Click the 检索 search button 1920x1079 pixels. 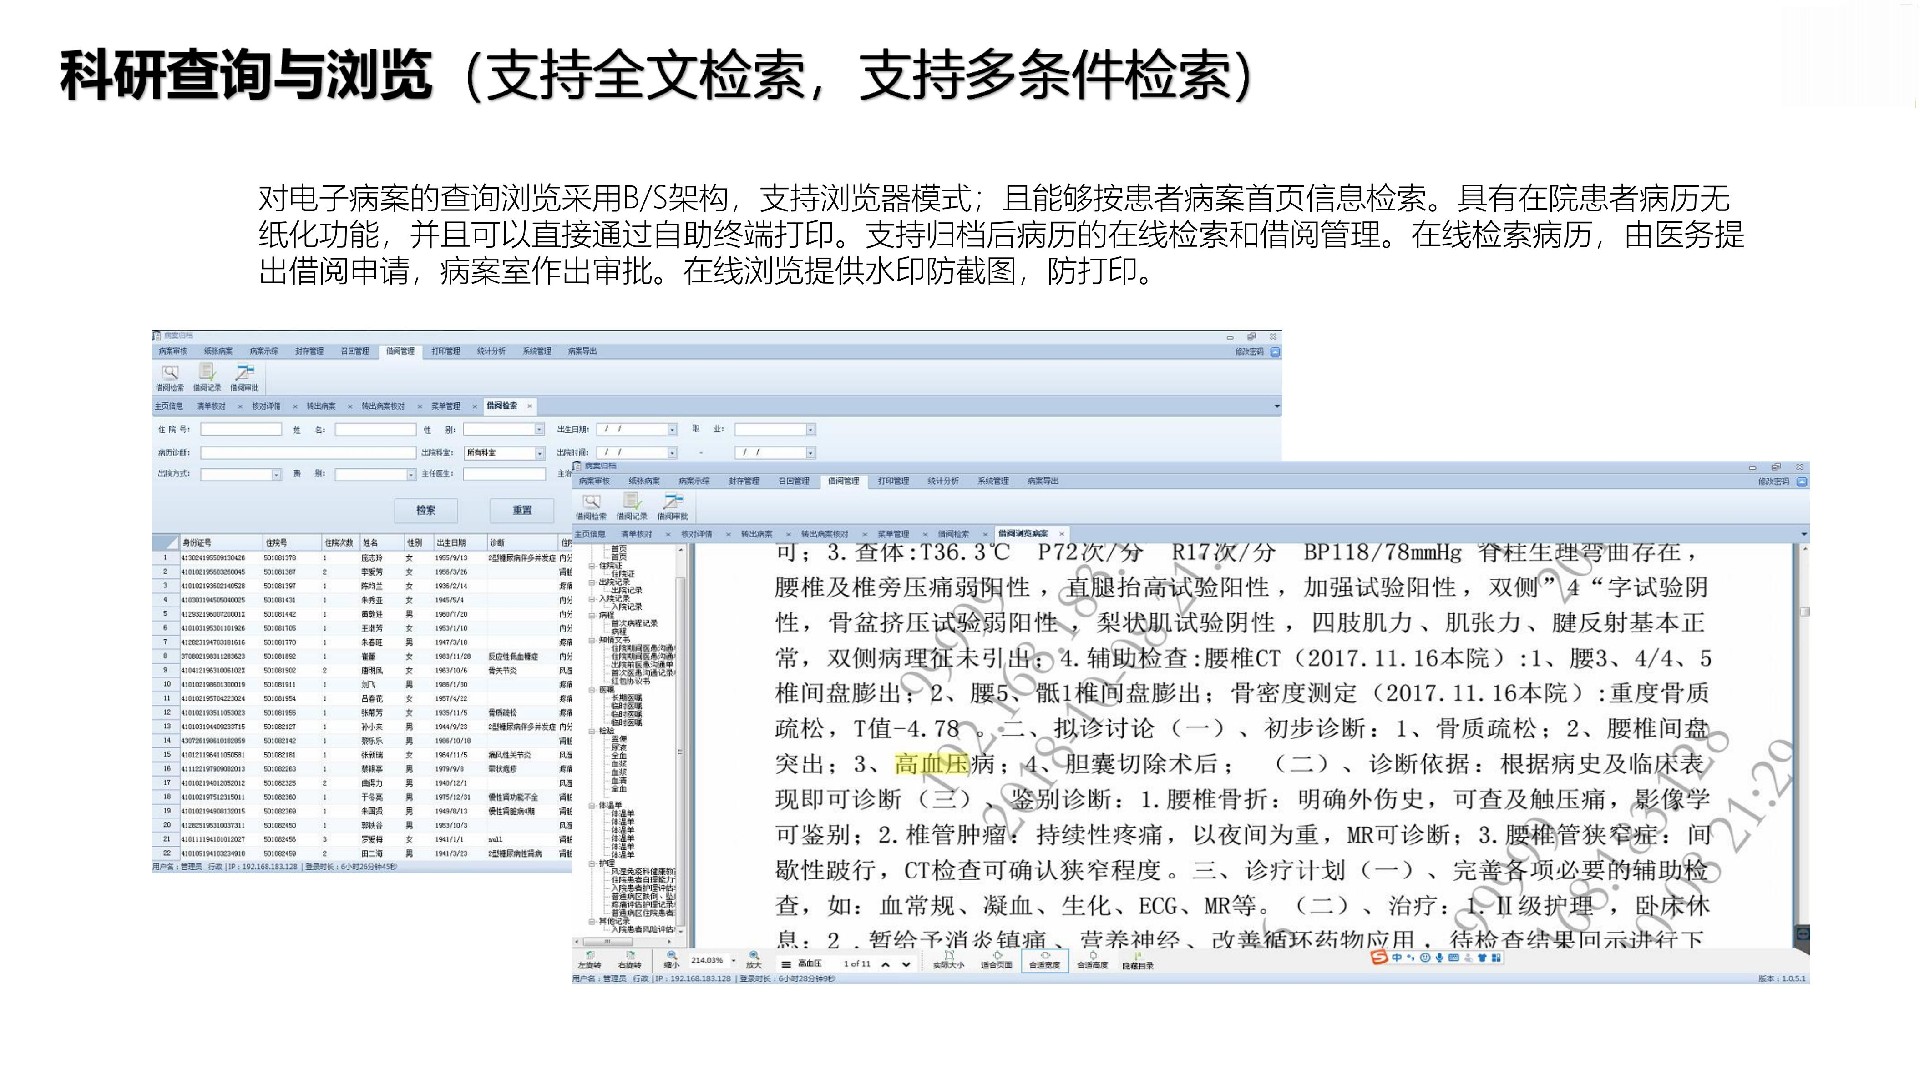(426, 510)
